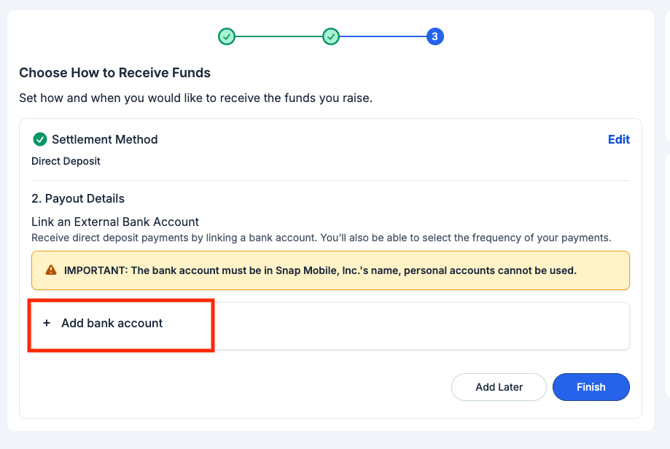Click the Settlement Method heading
The image size is (670, 449).
click(x=105, y=139)
